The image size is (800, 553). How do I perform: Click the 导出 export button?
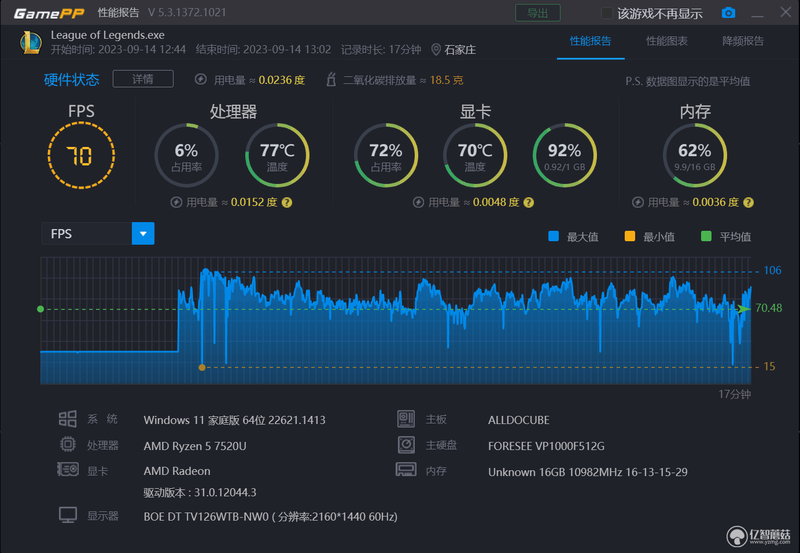click(x=538, y=13)
